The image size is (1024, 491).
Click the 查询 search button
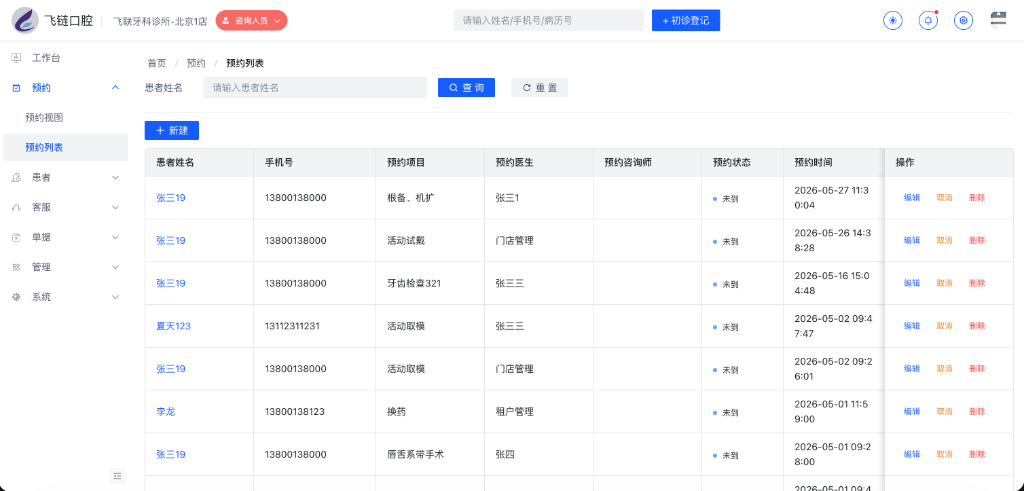(466, 87)
